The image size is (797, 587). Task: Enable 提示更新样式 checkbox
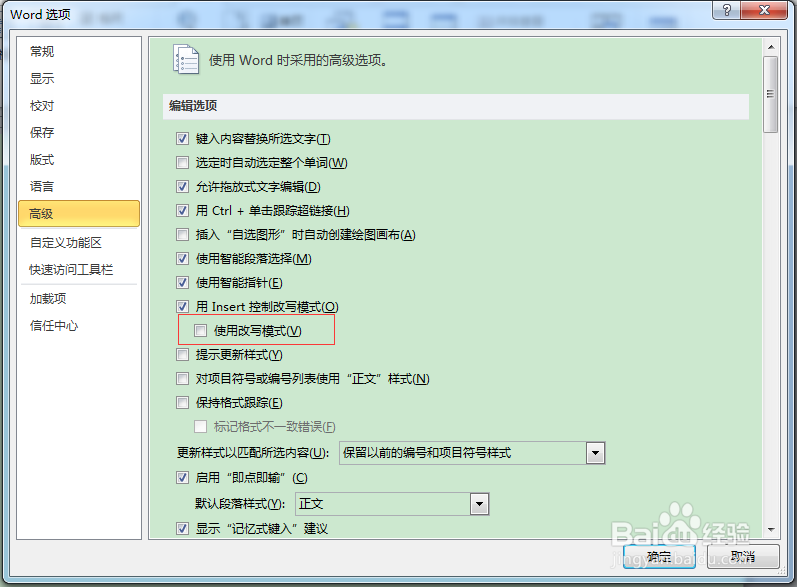pos(182,354)
